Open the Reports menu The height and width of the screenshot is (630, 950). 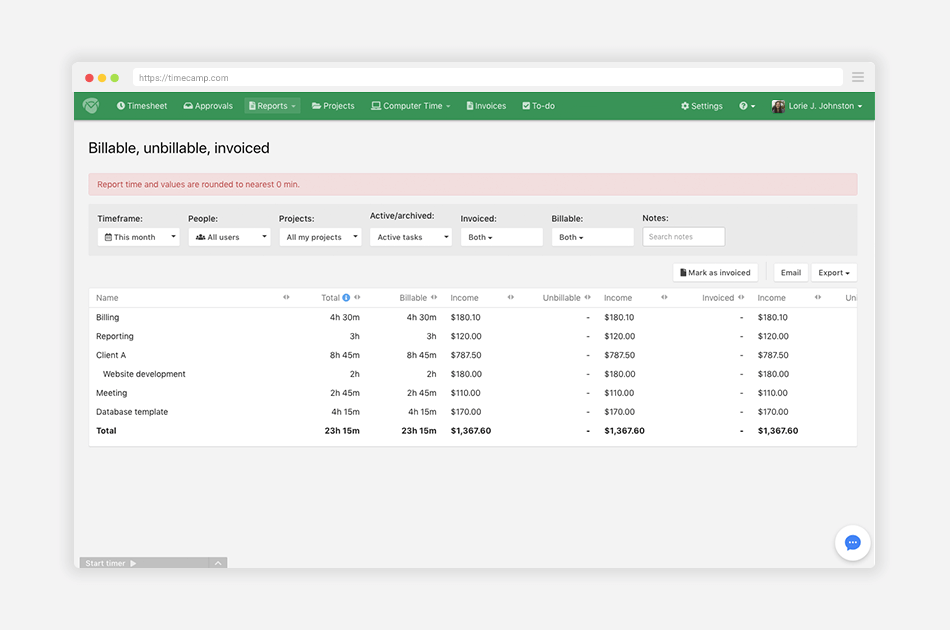point(272,106)
